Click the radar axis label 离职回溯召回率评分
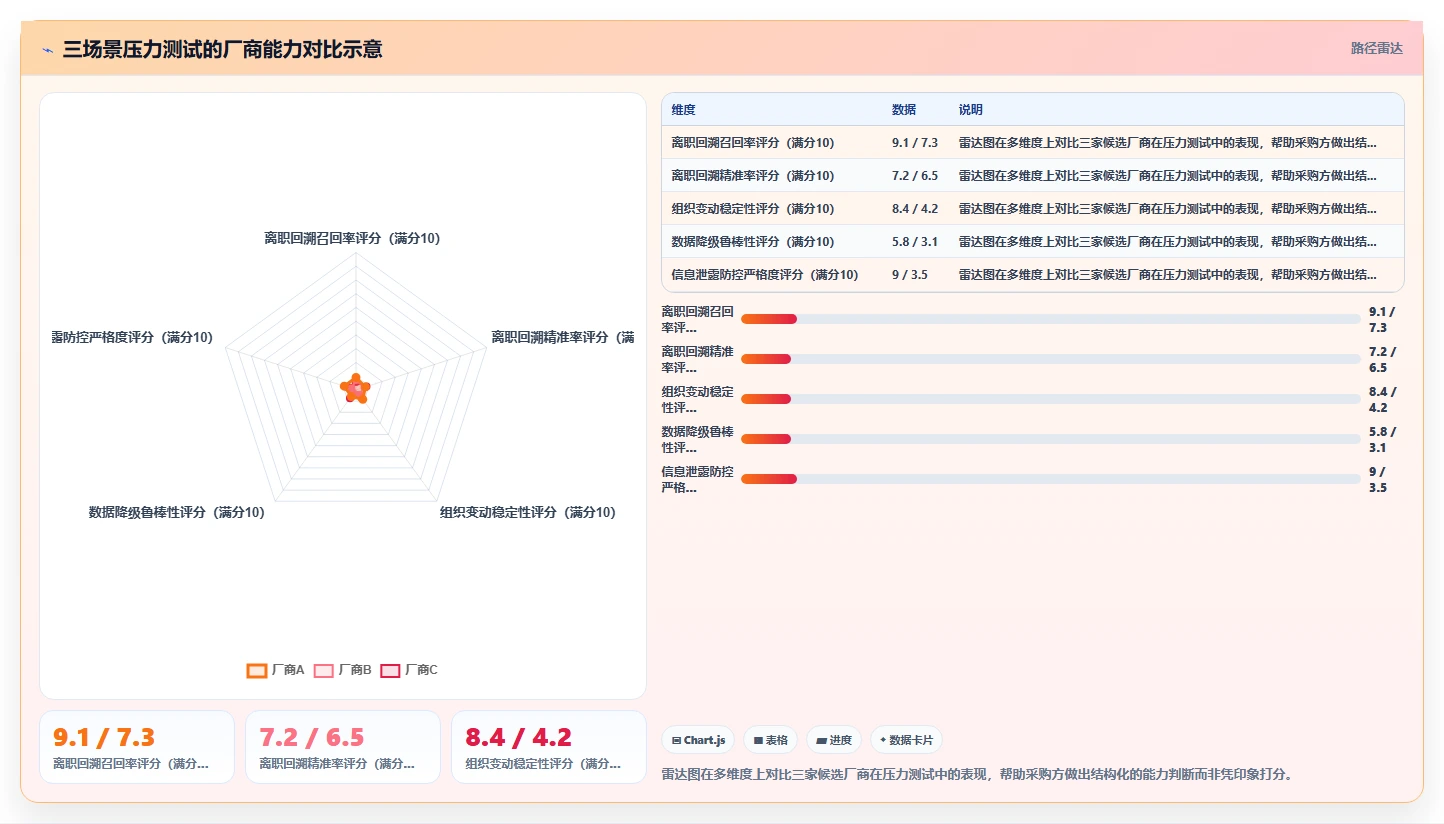 (352, 239)
